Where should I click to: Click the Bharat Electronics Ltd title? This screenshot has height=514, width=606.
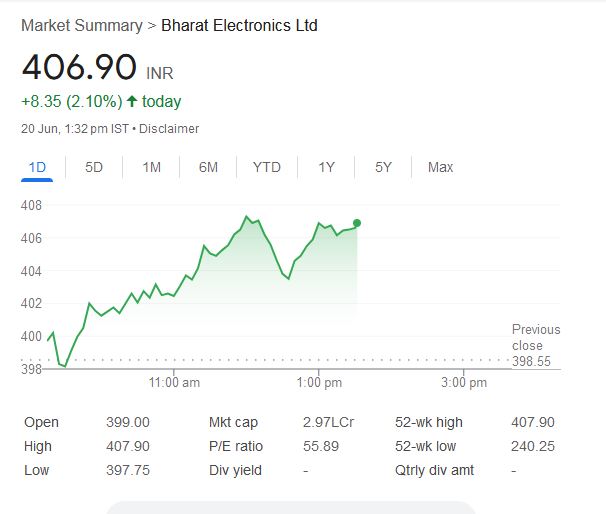(239, 25)
